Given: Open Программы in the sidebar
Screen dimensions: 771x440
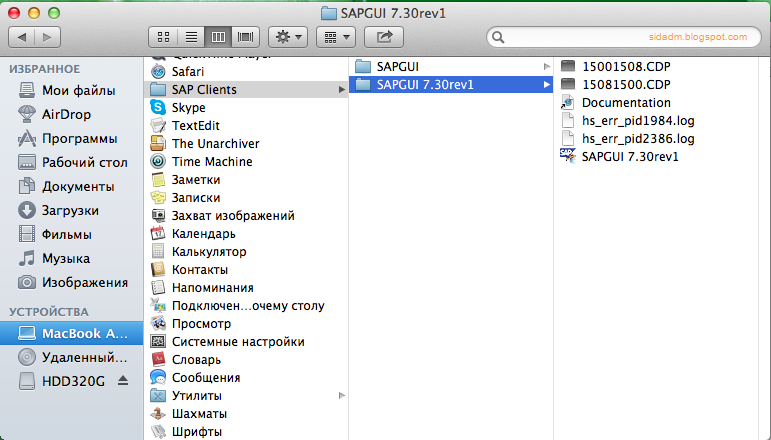Looking at the screenshot, I should pyautogui.click(x=71, y=139).
